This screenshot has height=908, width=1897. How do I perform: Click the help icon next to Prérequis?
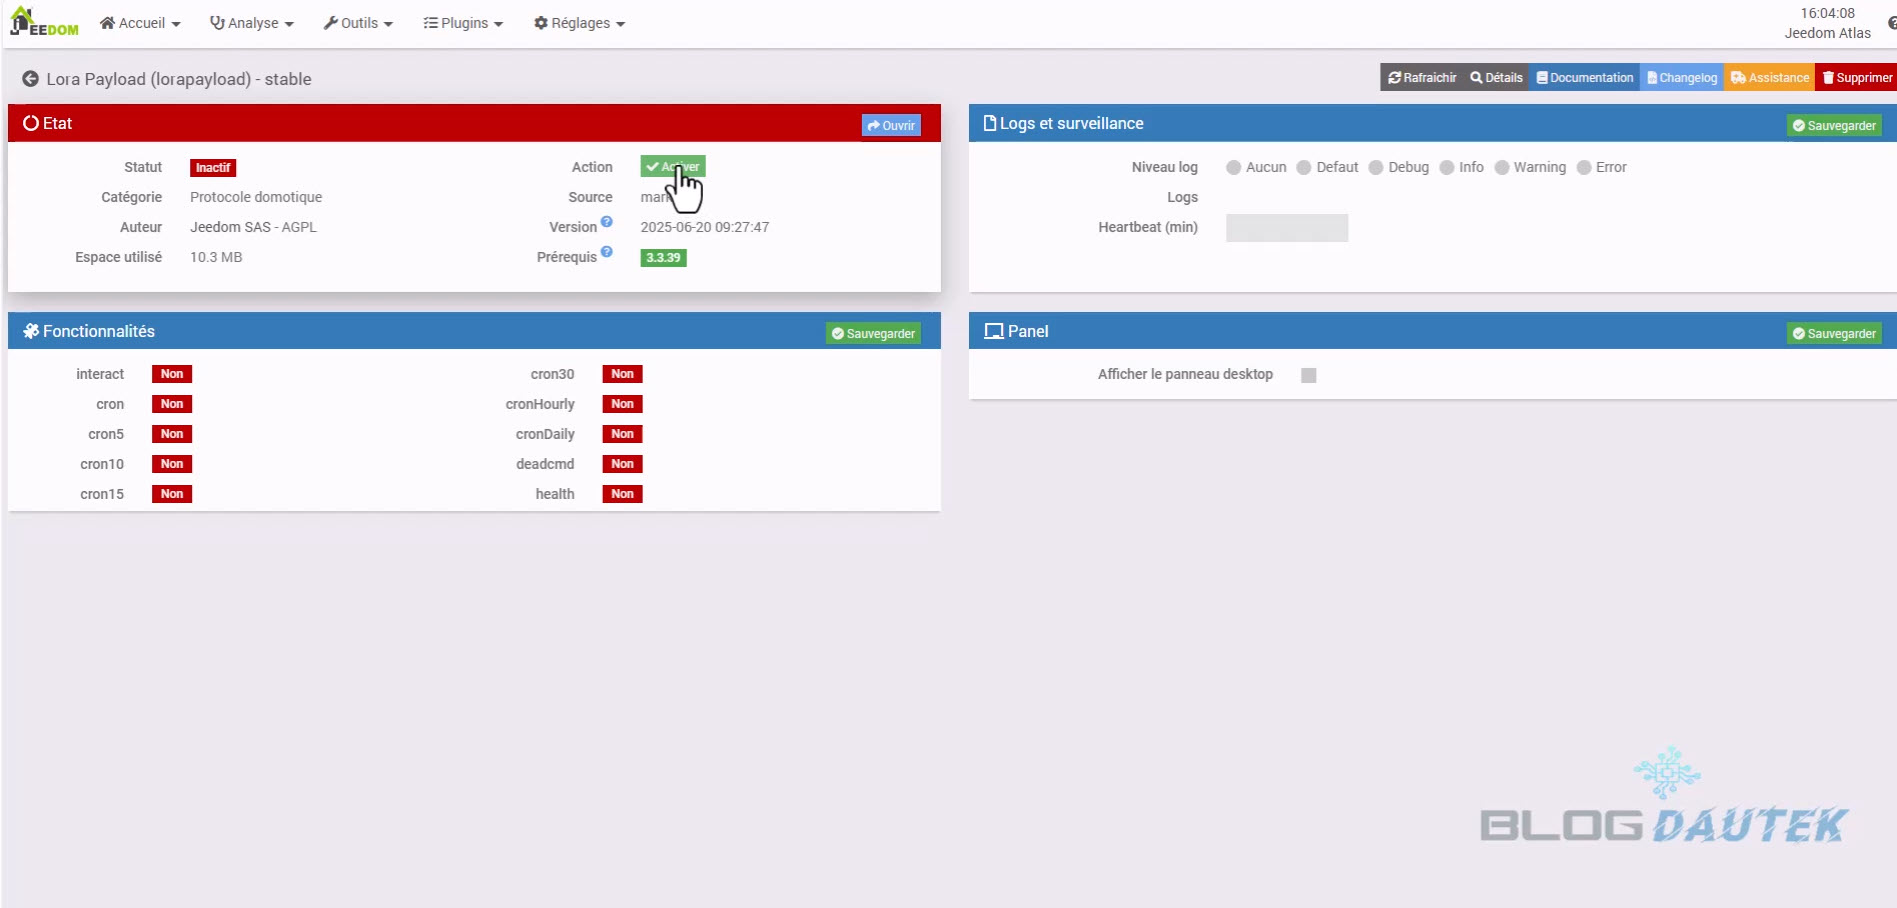click(607, 252)
